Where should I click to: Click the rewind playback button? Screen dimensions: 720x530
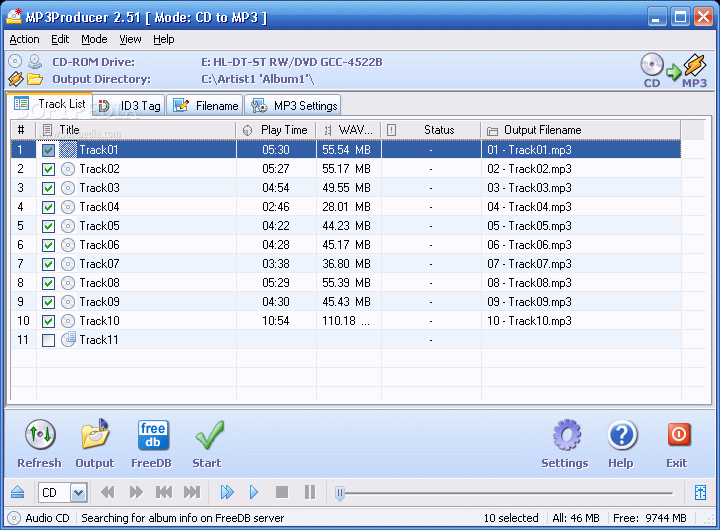tap(107, 492)
